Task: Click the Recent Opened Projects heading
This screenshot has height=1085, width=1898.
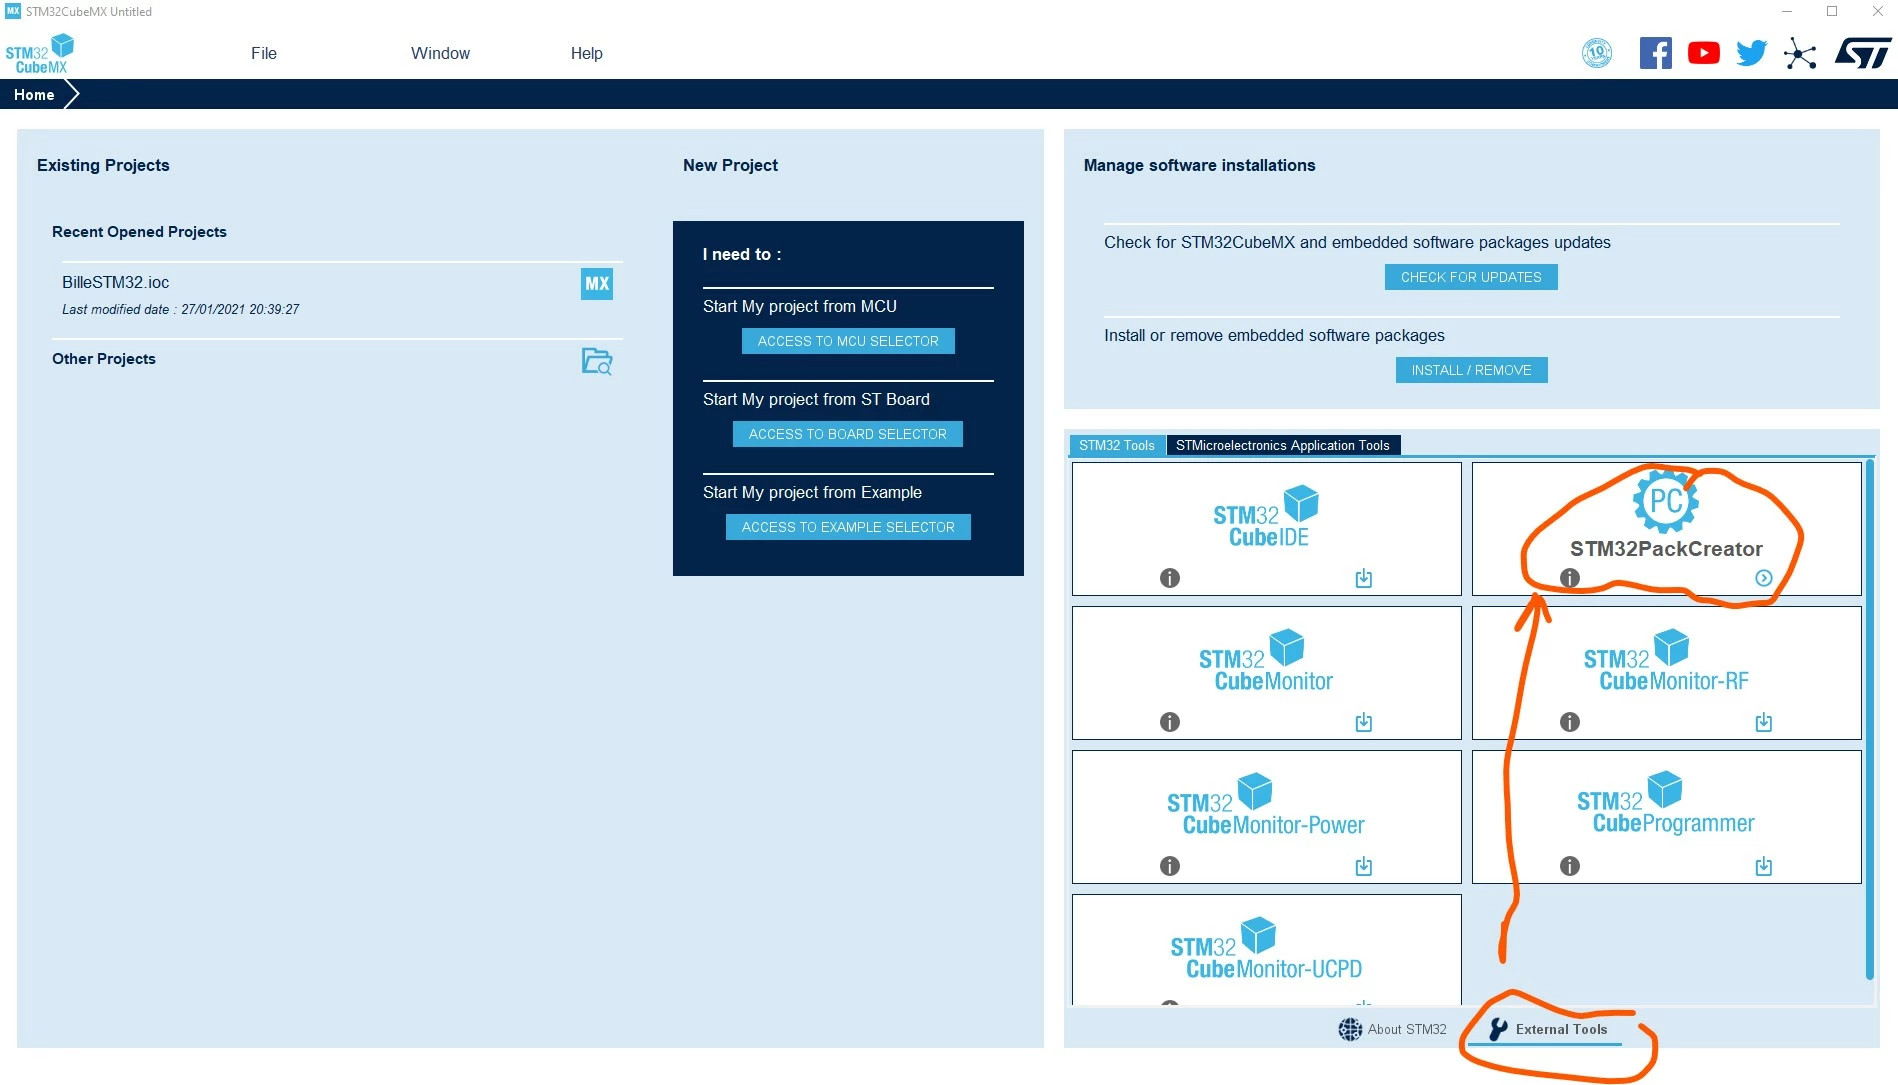Action: [x=139, y=232]
